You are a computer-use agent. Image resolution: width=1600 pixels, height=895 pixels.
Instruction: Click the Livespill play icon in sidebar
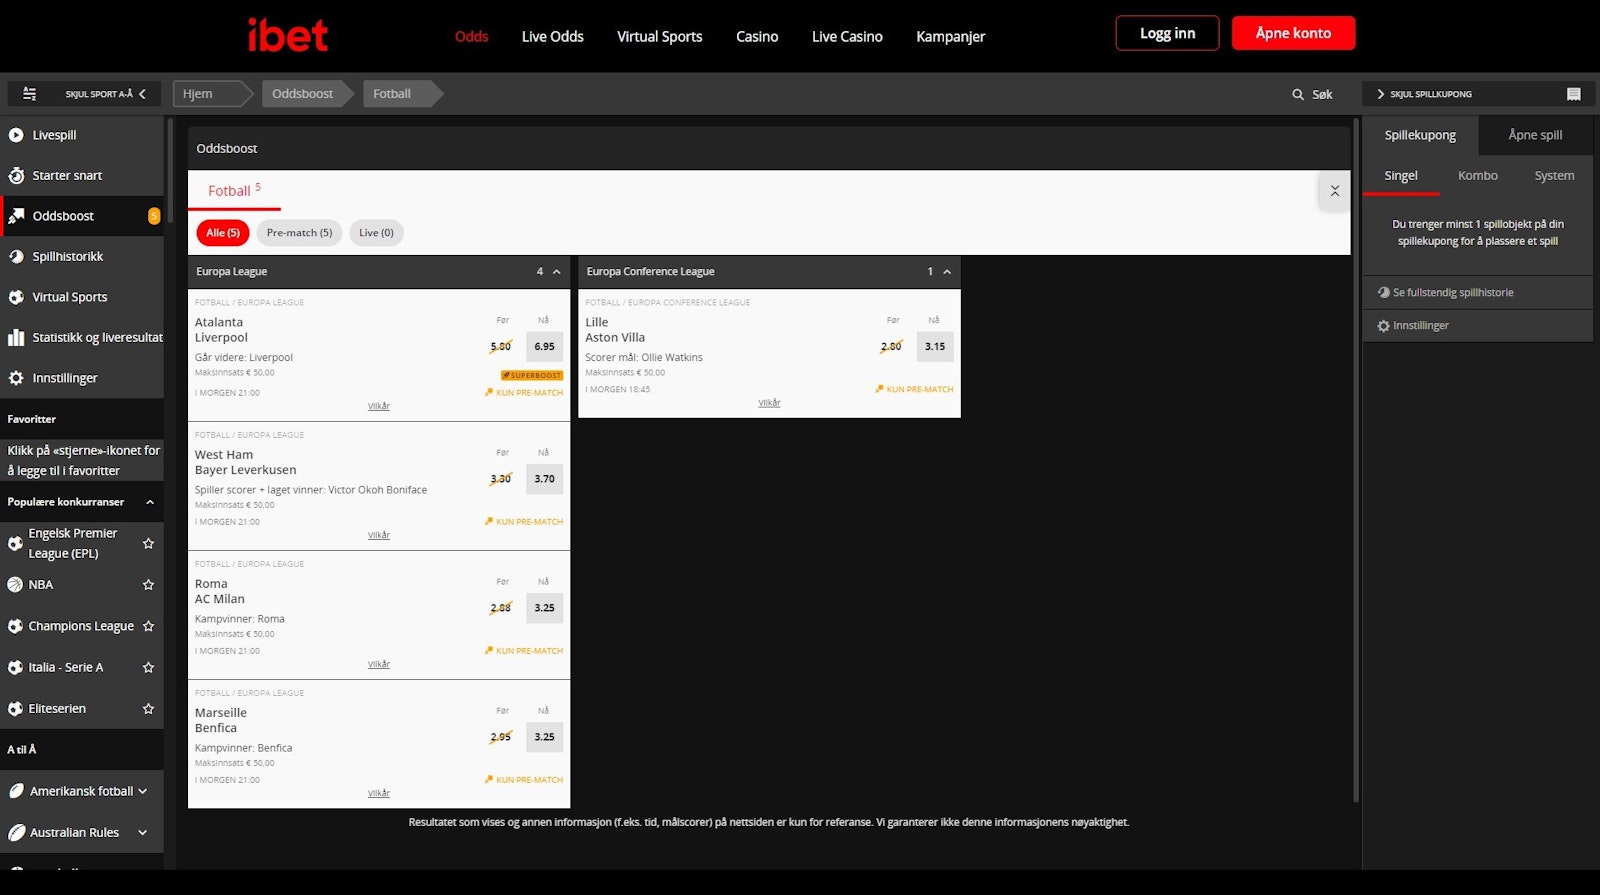(16, 135)
